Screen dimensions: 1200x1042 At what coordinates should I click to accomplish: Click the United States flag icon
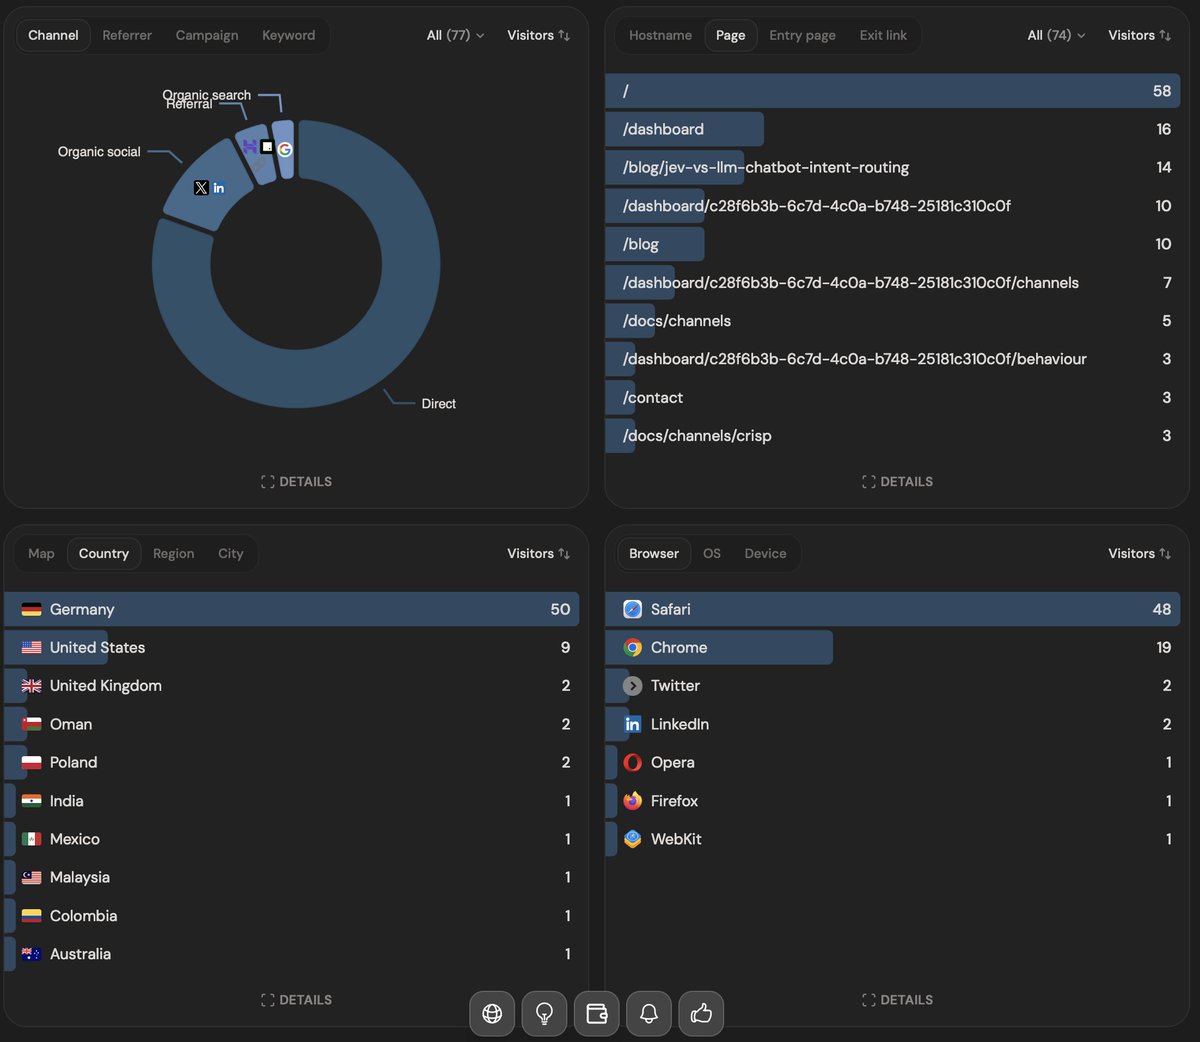point(32,647)
